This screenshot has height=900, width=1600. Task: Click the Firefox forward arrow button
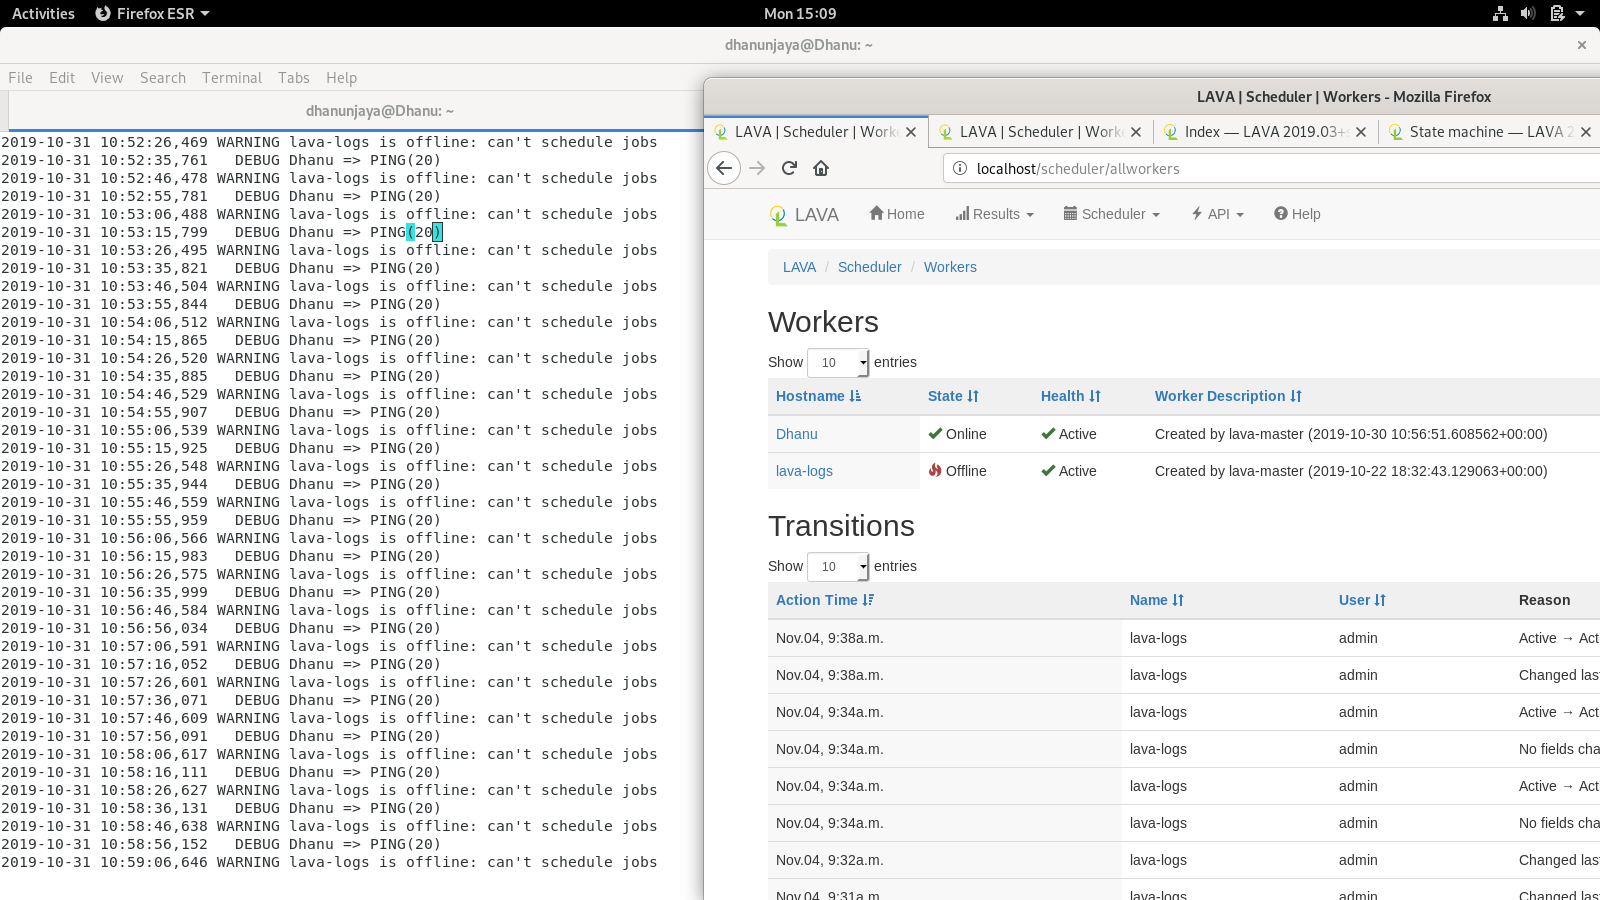[x=757, y=168]
